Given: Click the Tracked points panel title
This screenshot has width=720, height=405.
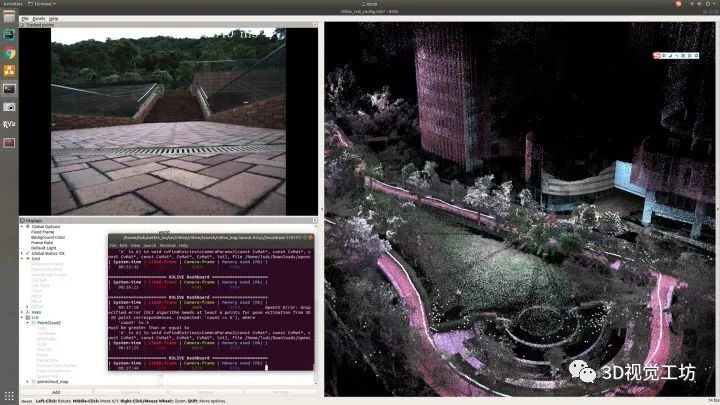Looking at the screenshot, I should (39, 24).
